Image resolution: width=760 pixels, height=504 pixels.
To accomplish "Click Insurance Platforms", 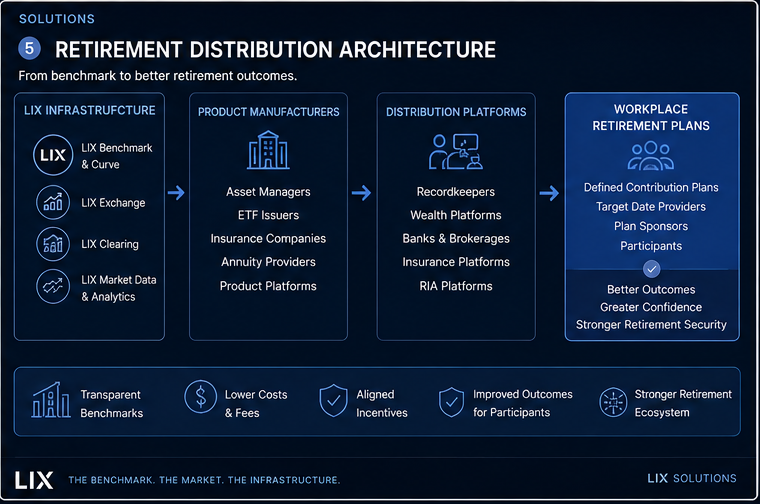I will [x=456, y=262].
